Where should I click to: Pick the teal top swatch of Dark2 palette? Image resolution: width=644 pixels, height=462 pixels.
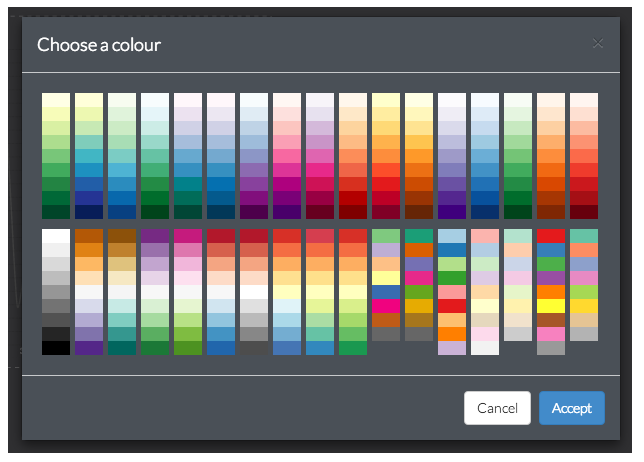(x=419, y=236)
